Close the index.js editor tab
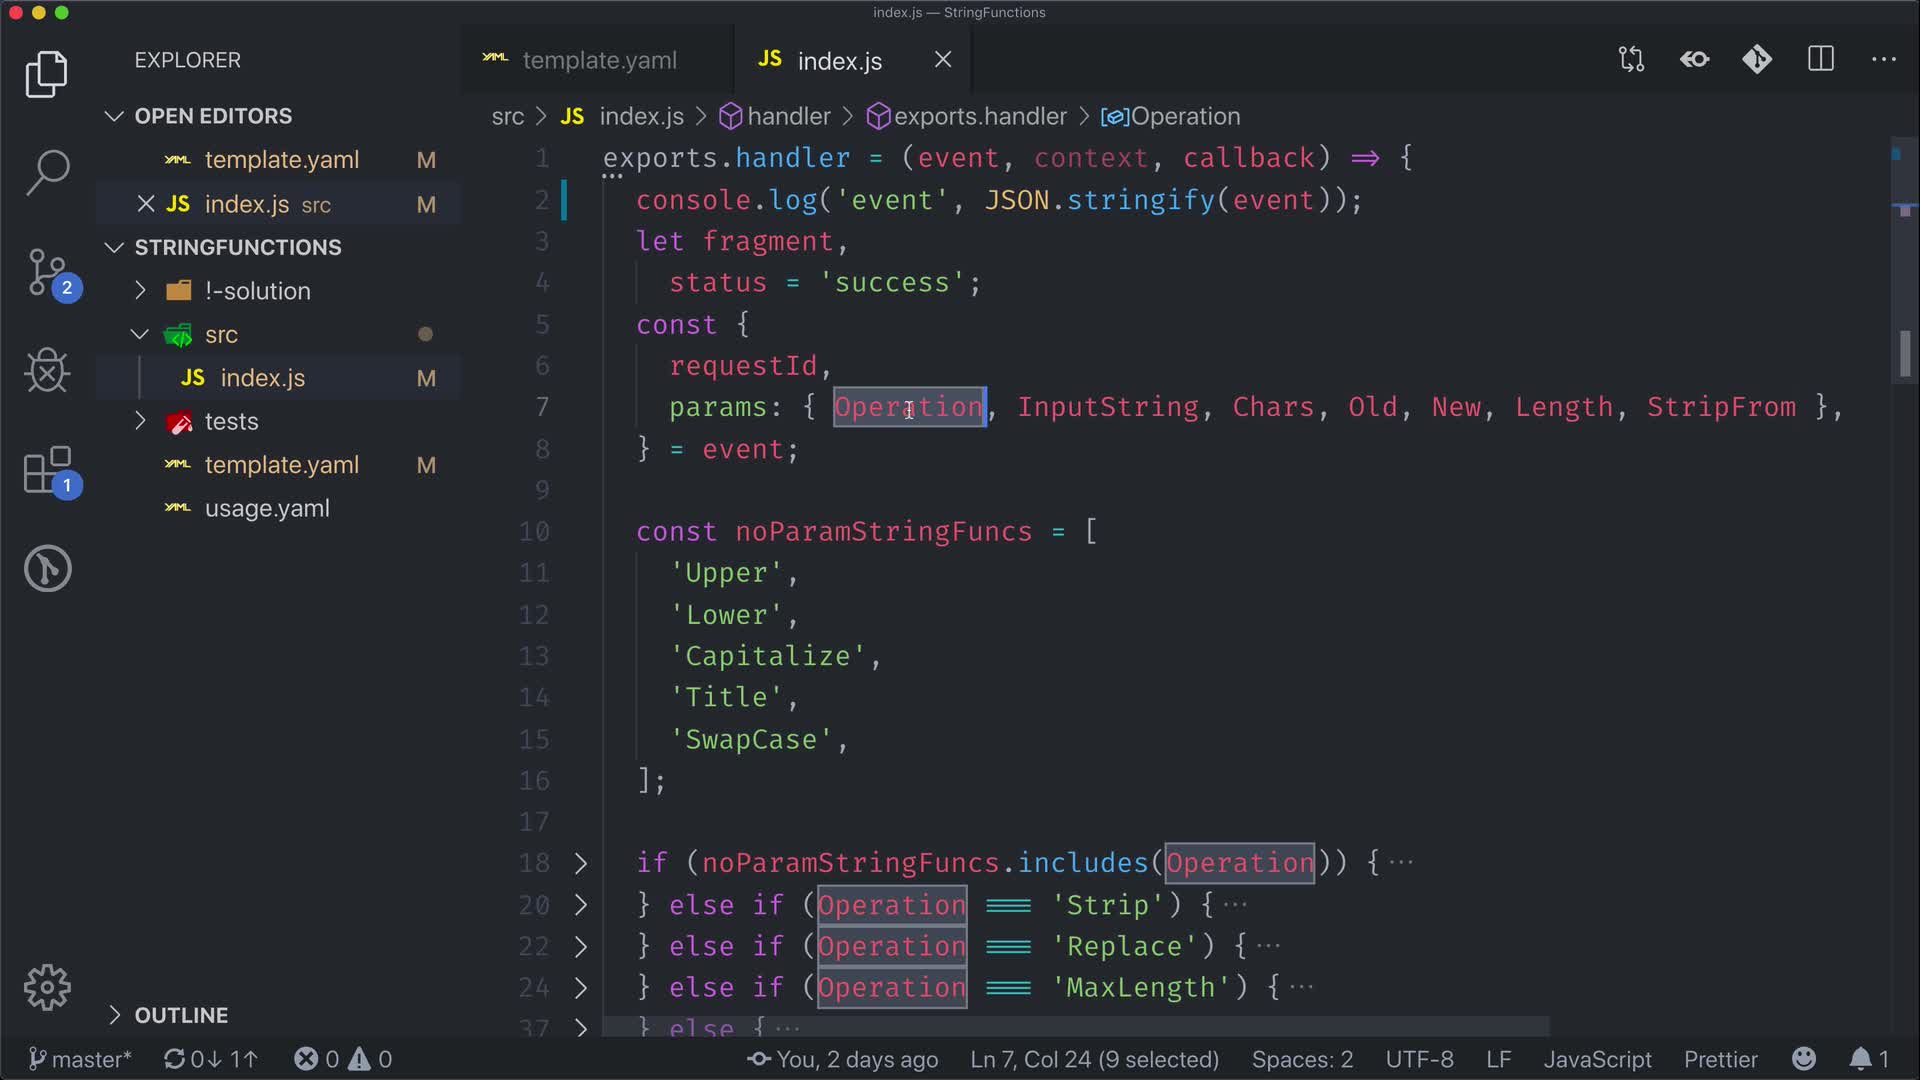This screenshot has width=1920, height=1080. click(943, 60)
